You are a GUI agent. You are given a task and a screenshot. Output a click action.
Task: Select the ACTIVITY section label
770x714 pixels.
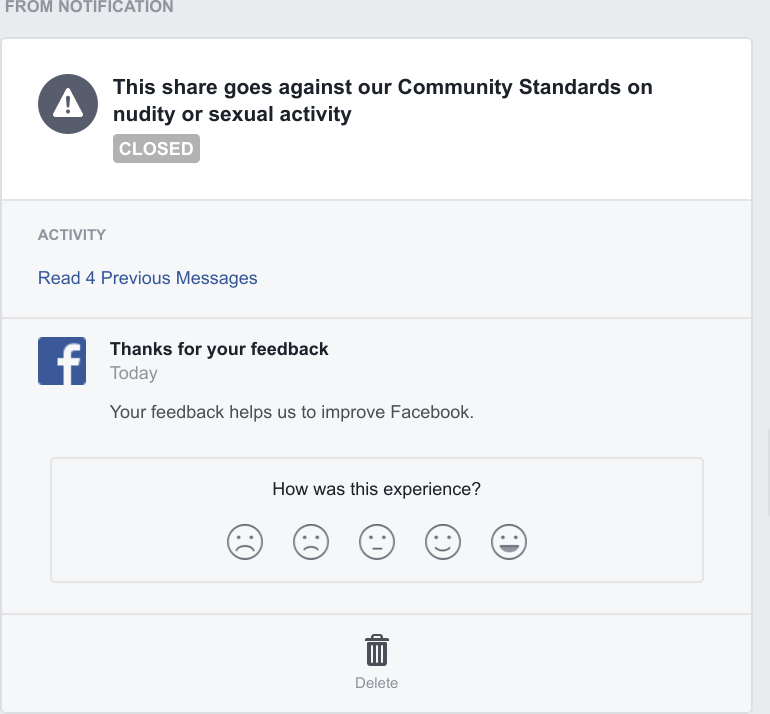pos(72,235)
